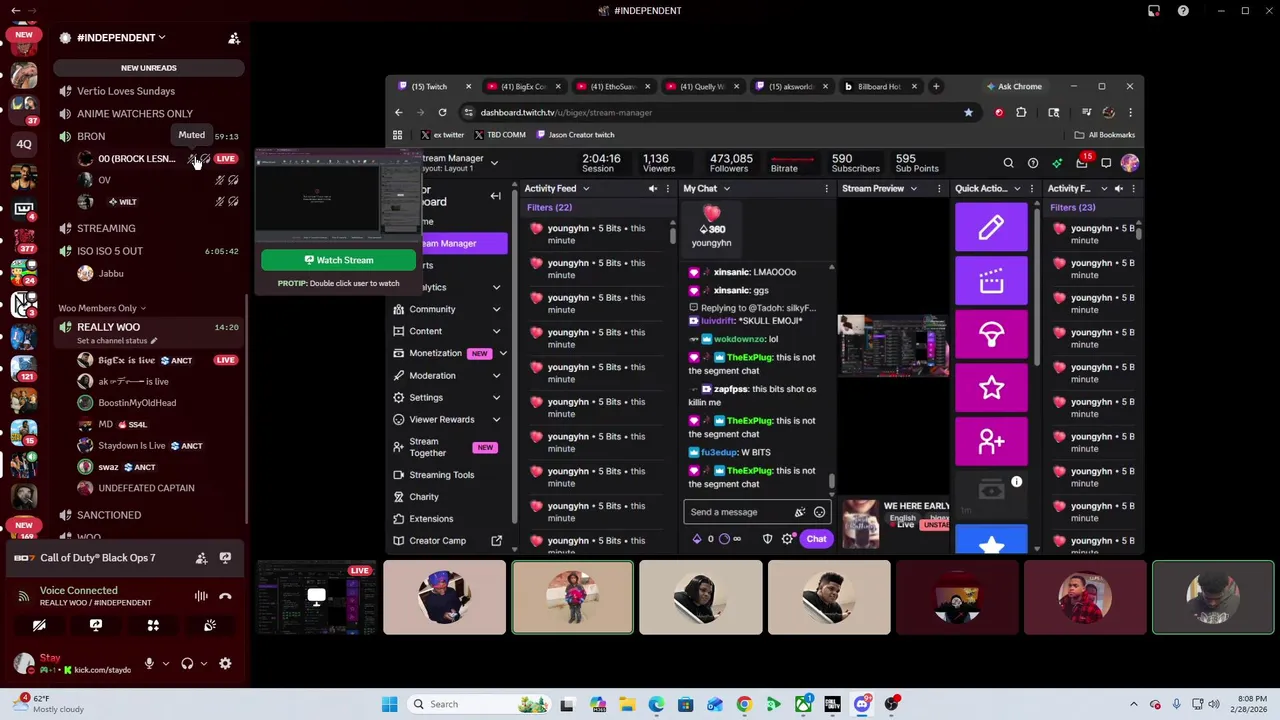Click the star quick action tile

[x=991, y=387]
